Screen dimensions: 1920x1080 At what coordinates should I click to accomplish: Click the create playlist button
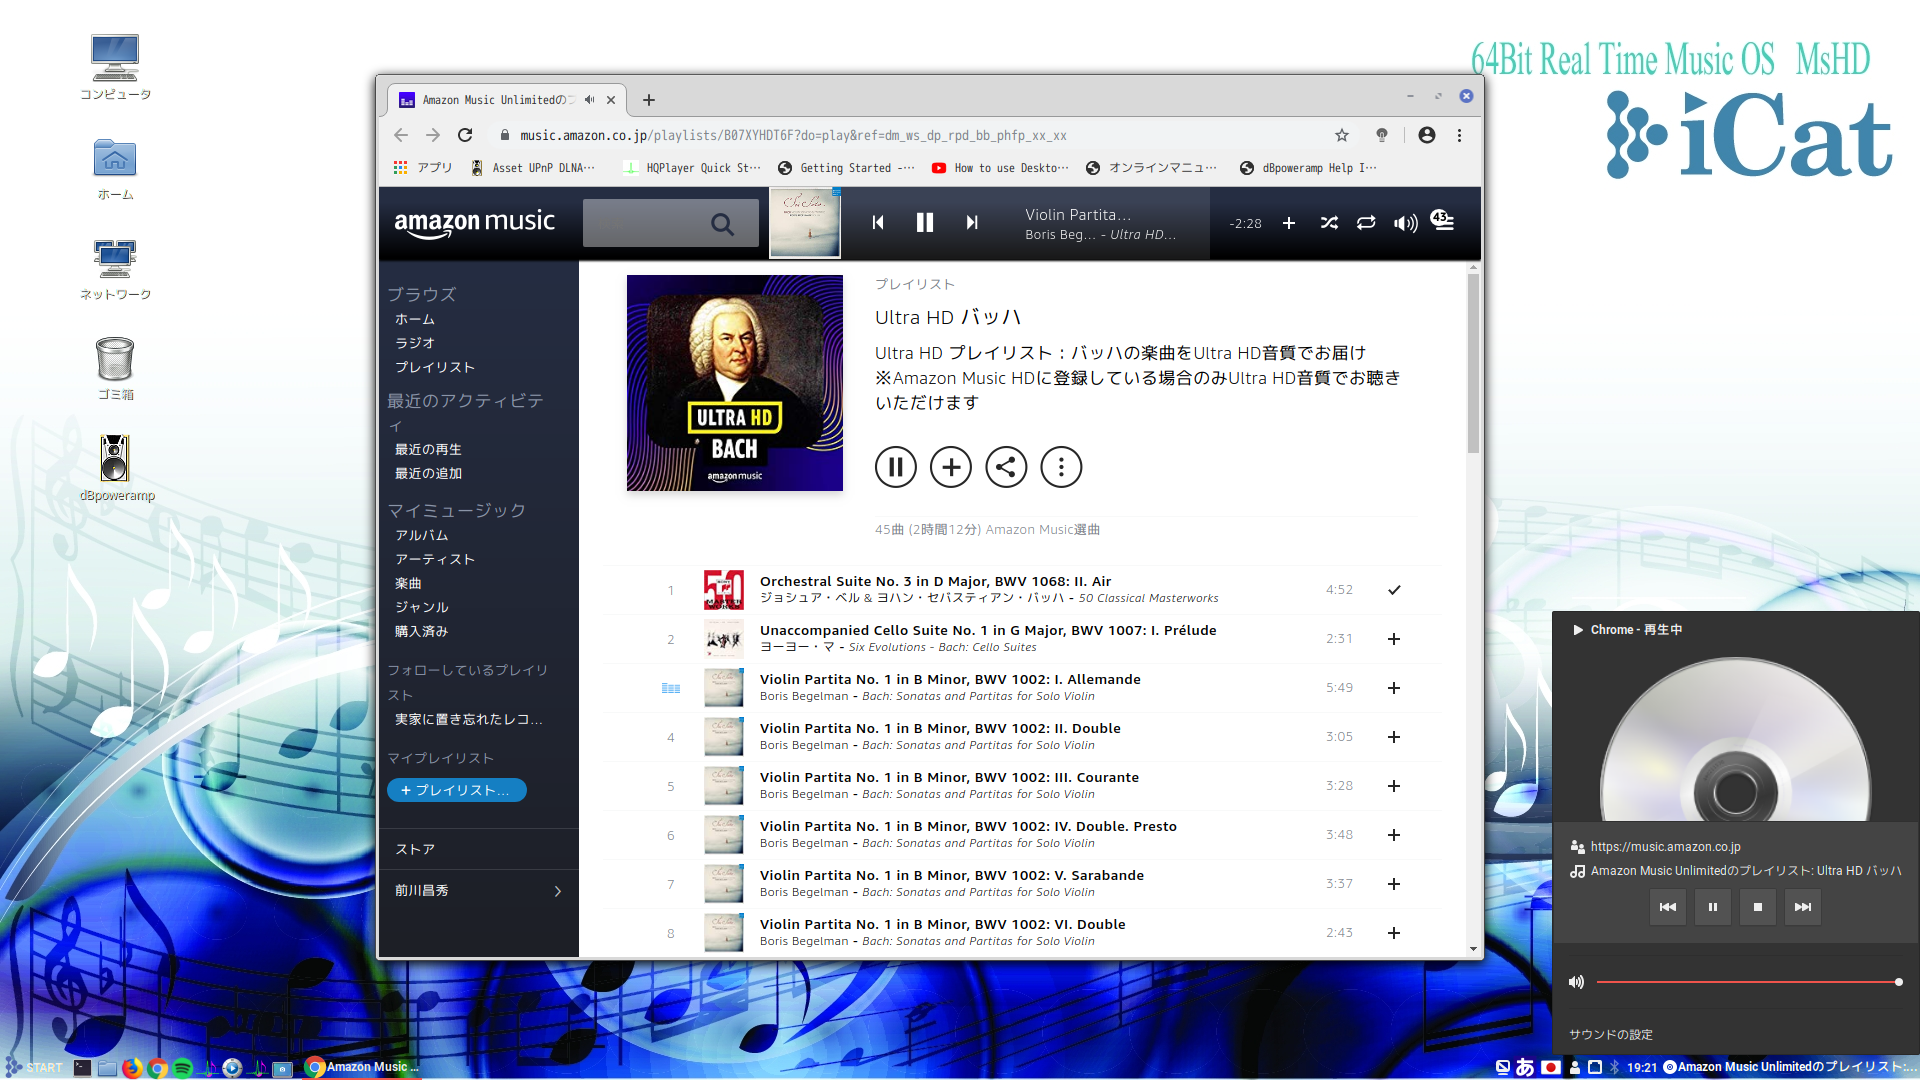coord(457,790)
